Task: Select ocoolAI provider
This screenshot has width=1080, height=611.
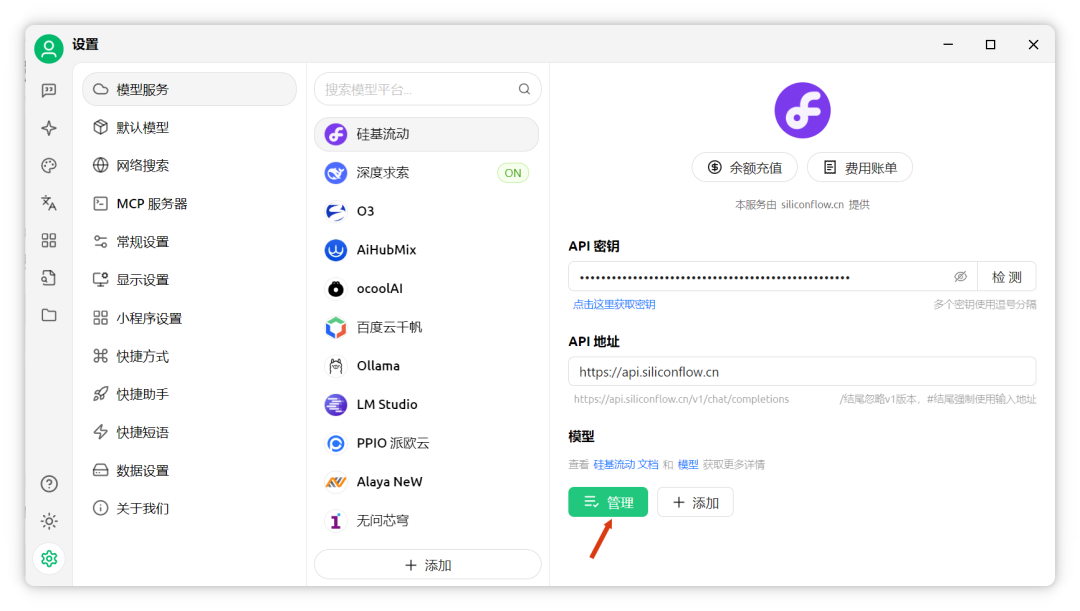Action: point(426,289)
